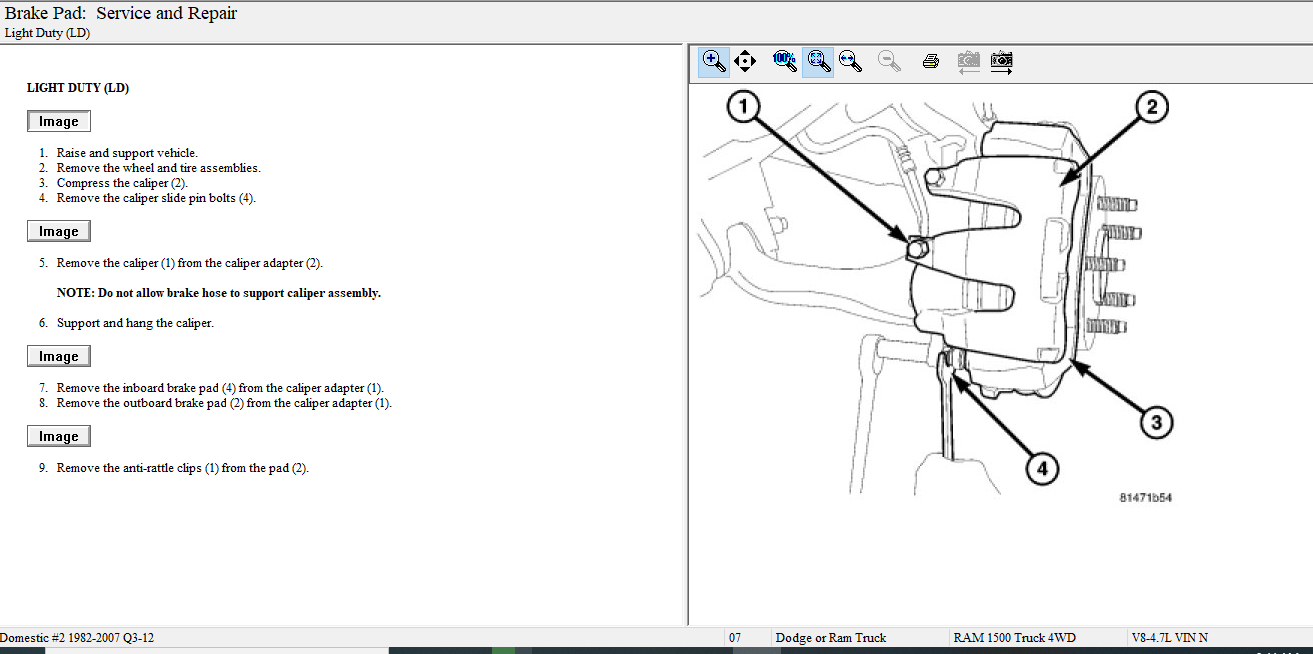Viewport: 1313px width, 654px height.
Task: Click the fit-to-window magnifier icon
Action: [818, 61]
